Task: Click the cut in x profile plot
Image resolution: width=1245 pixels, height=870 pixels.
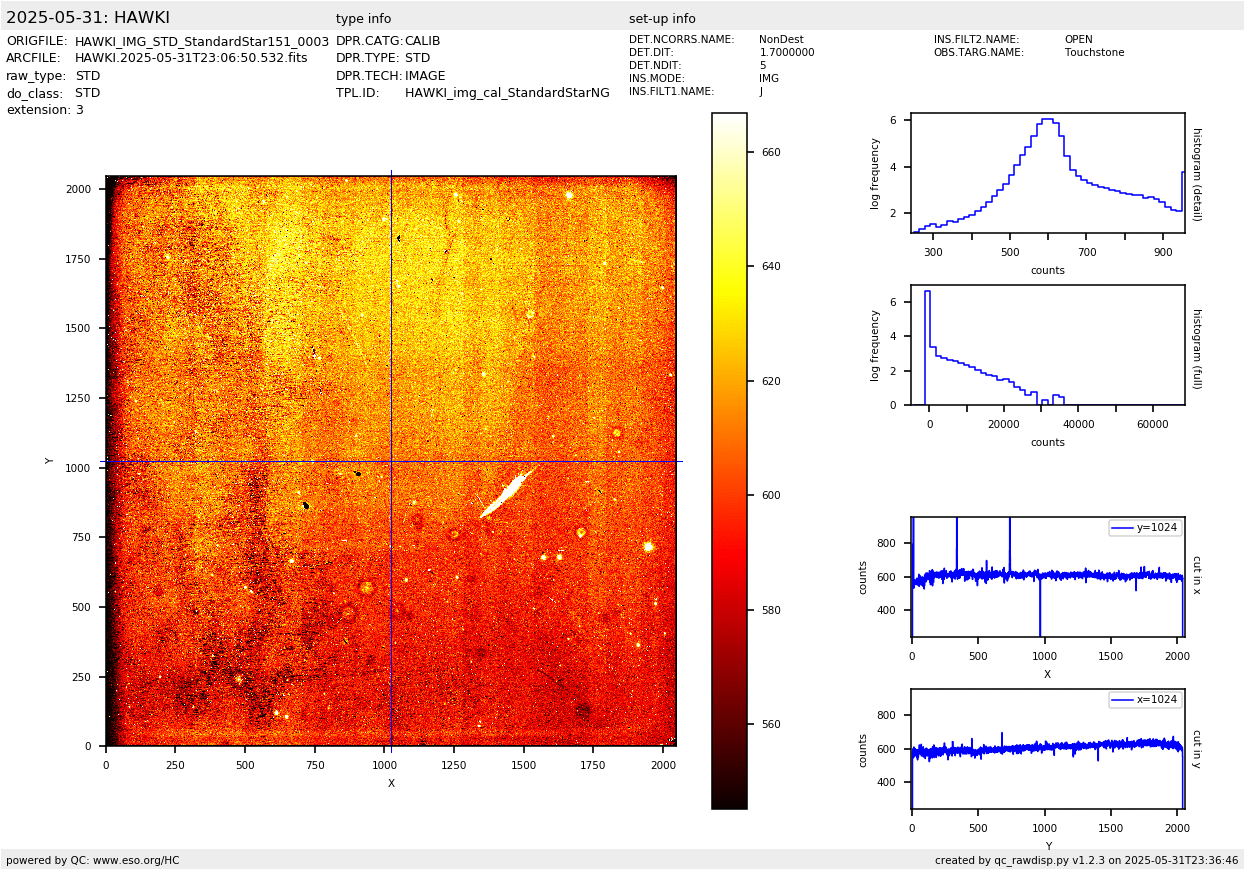Action: (x=1047, y=577)
